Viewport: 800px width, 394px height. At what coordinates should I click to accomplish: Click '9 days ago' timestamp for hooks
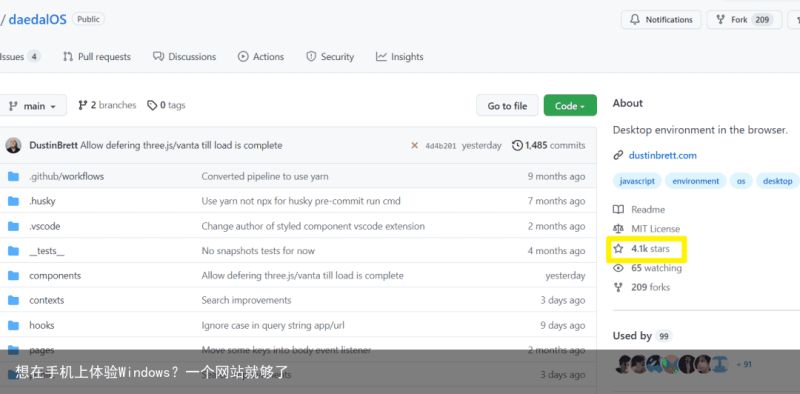(x=563, y=325)
